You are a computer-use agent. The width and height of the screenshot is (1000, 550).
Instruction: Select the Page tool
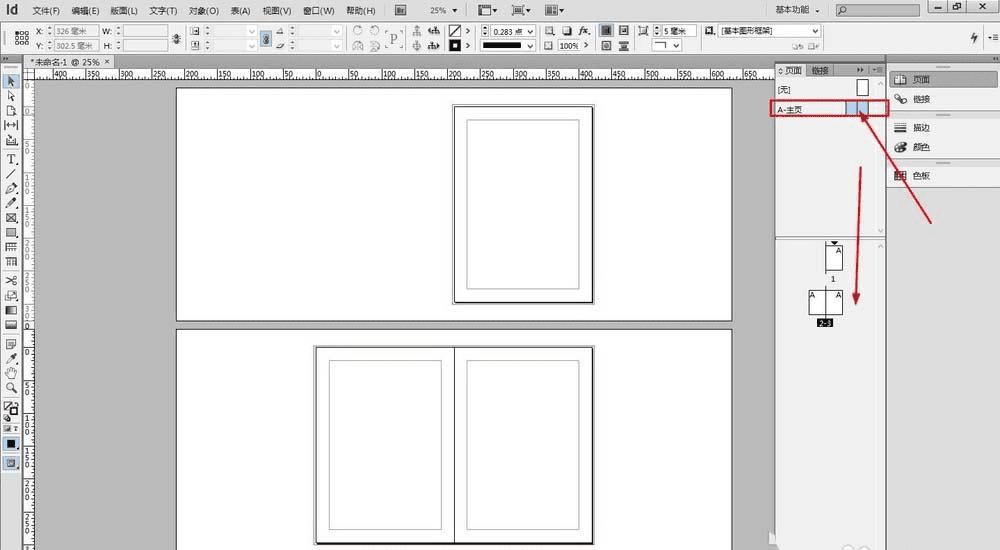pyautogui.click(x=11, y=110)
